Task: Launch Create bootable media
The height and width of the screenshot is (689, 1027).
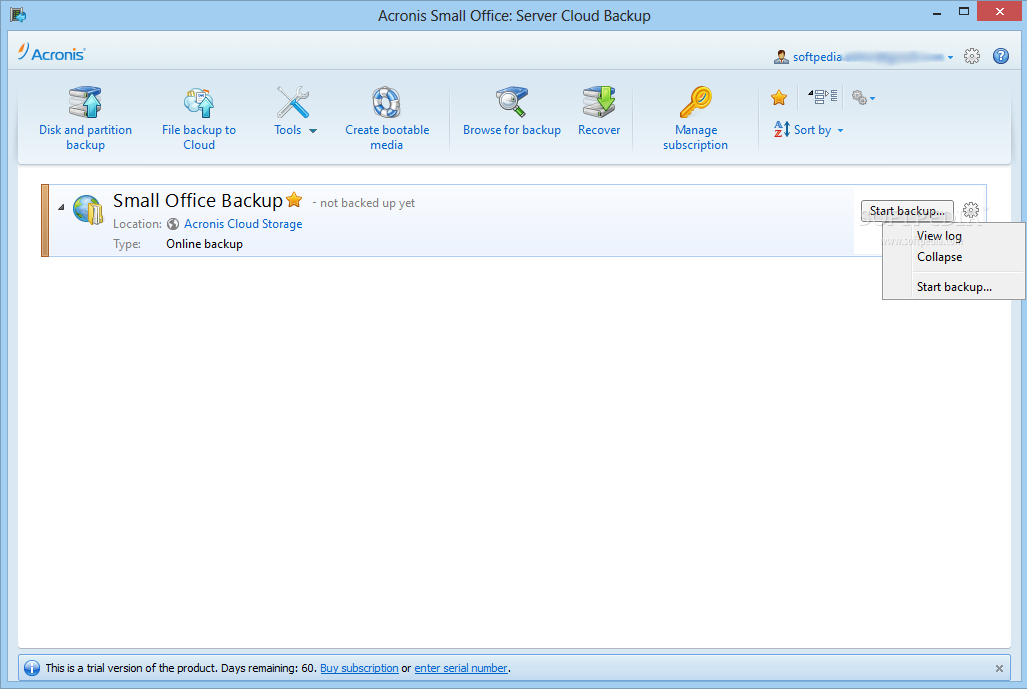Action: (x=386, y=119)
